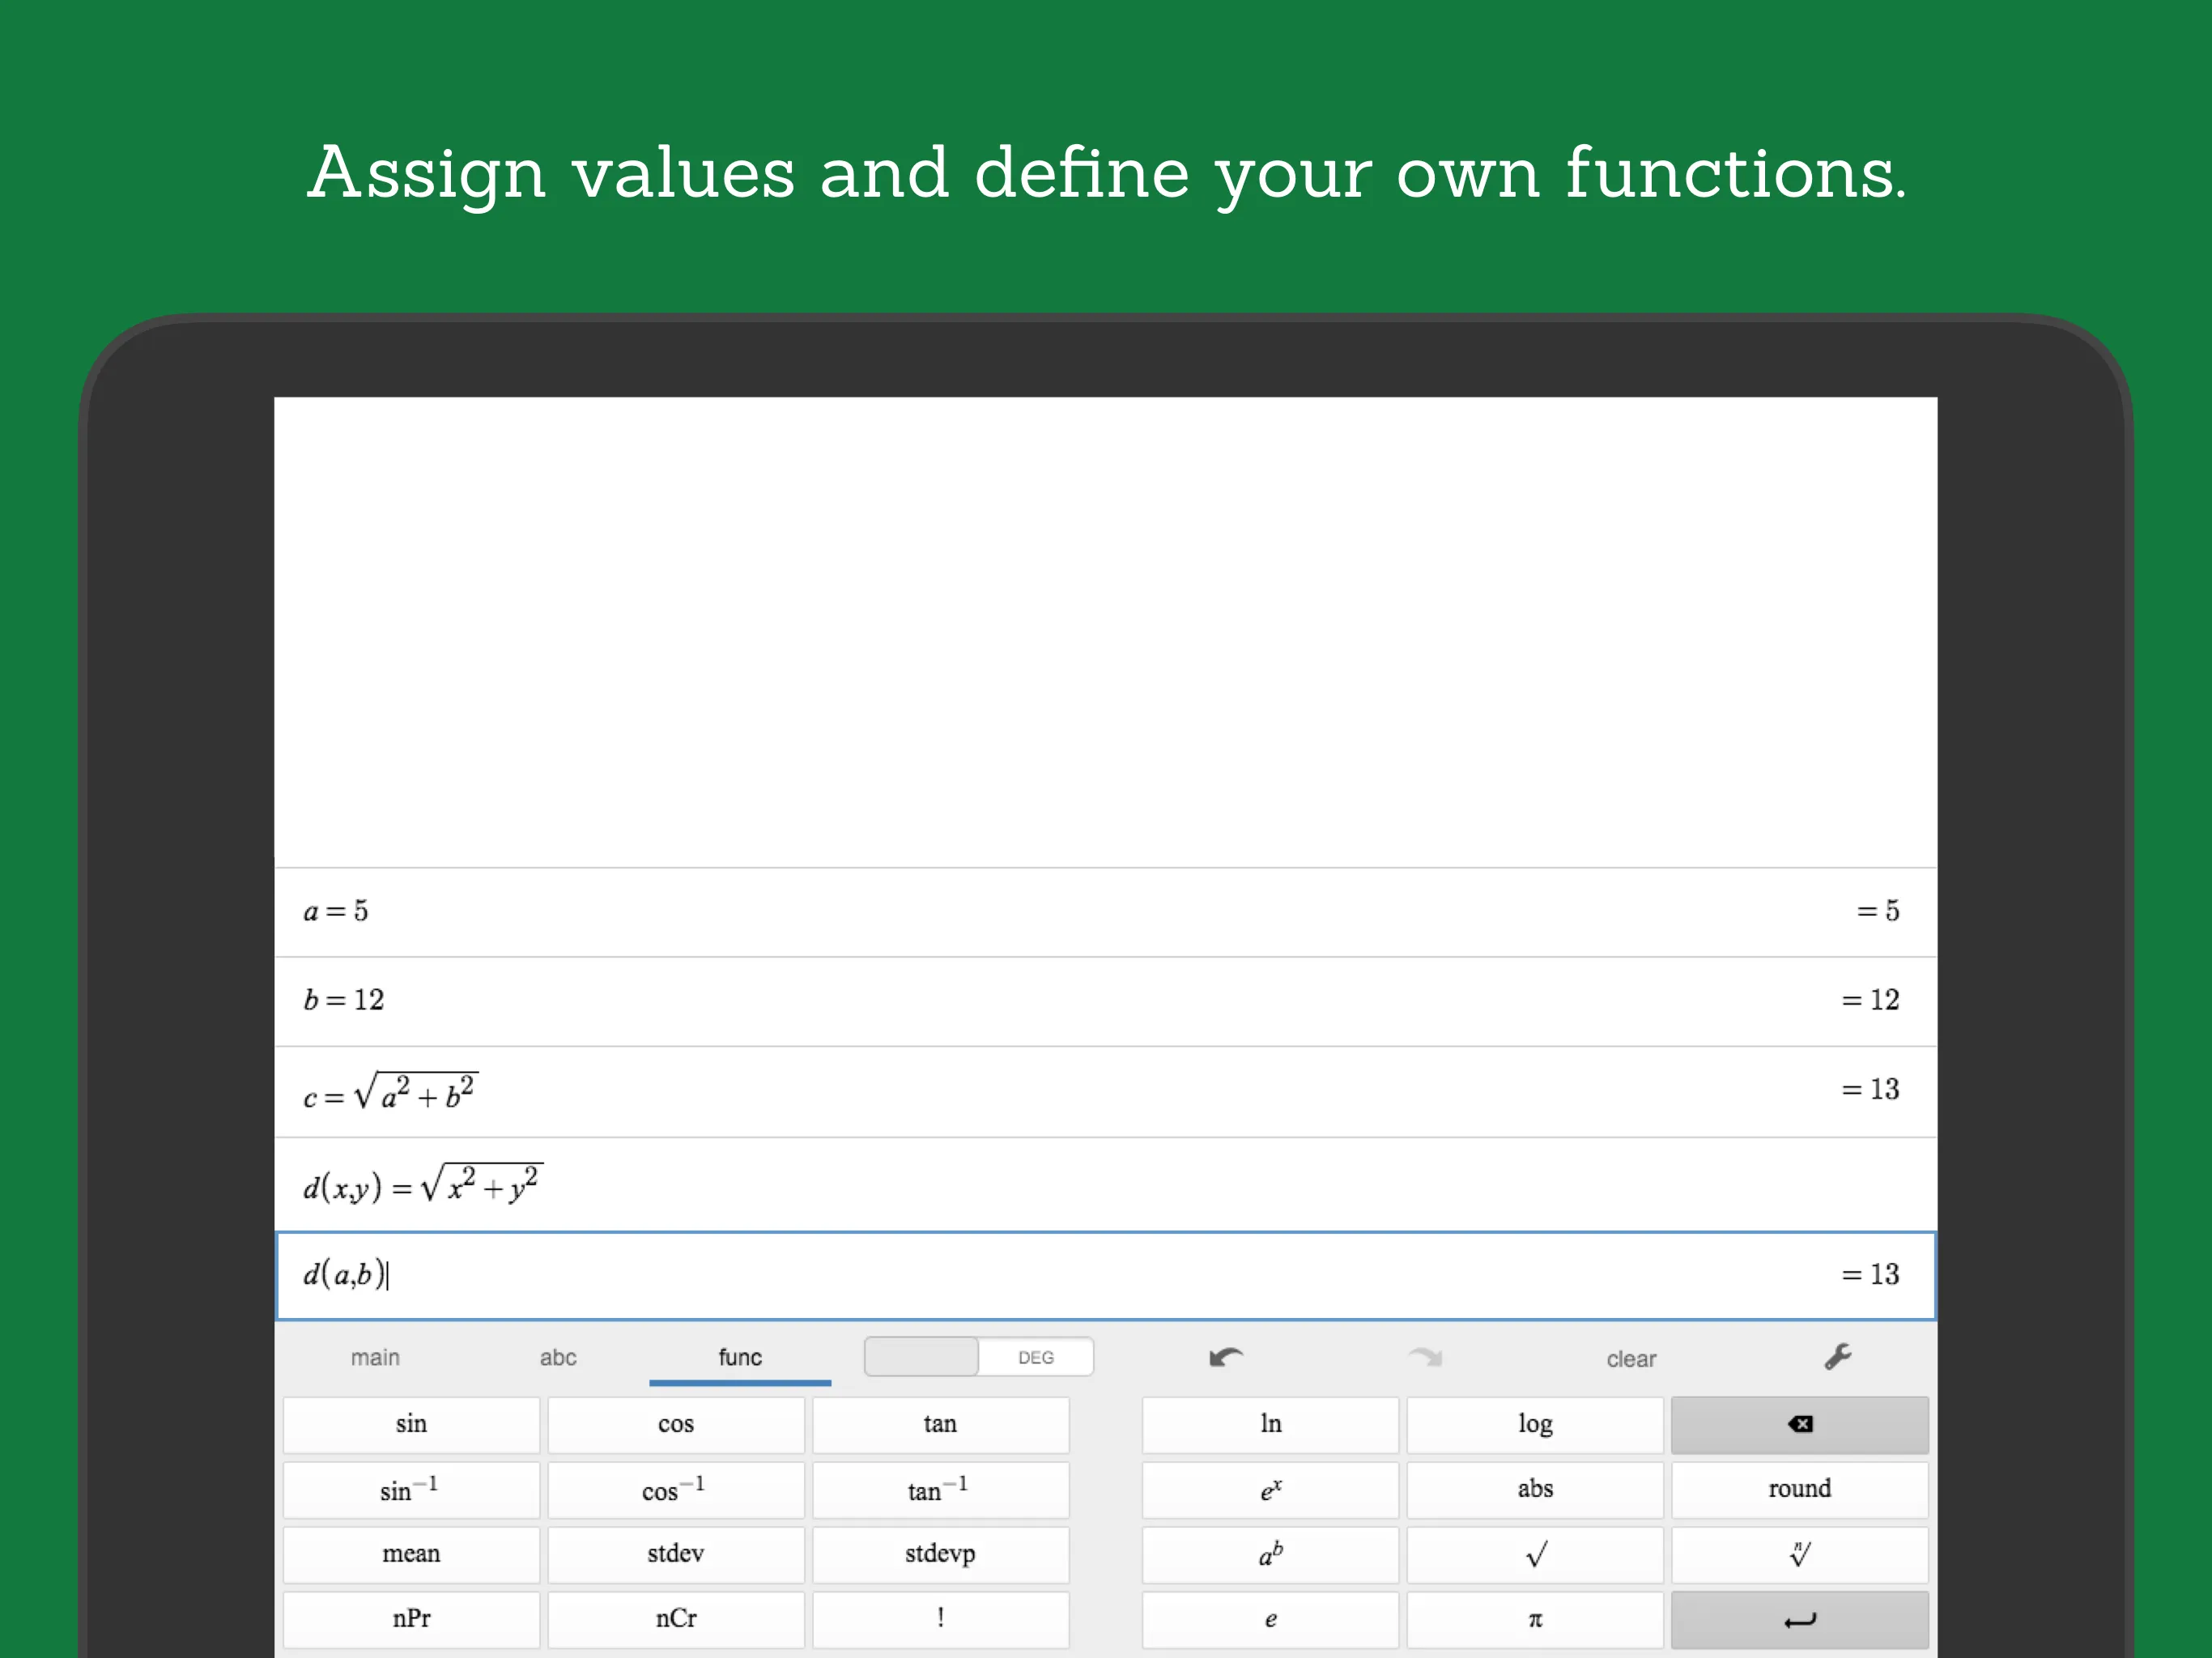Click the undo arrow

pyautogui.click(x=1226, y=1357)
